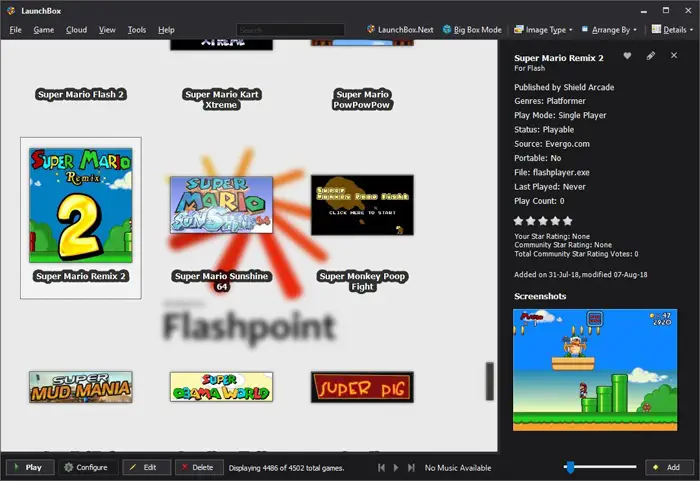The height and width of the screenshot is (481, 700).
Task: Open the Details dropdown menu
Action: 672,29
